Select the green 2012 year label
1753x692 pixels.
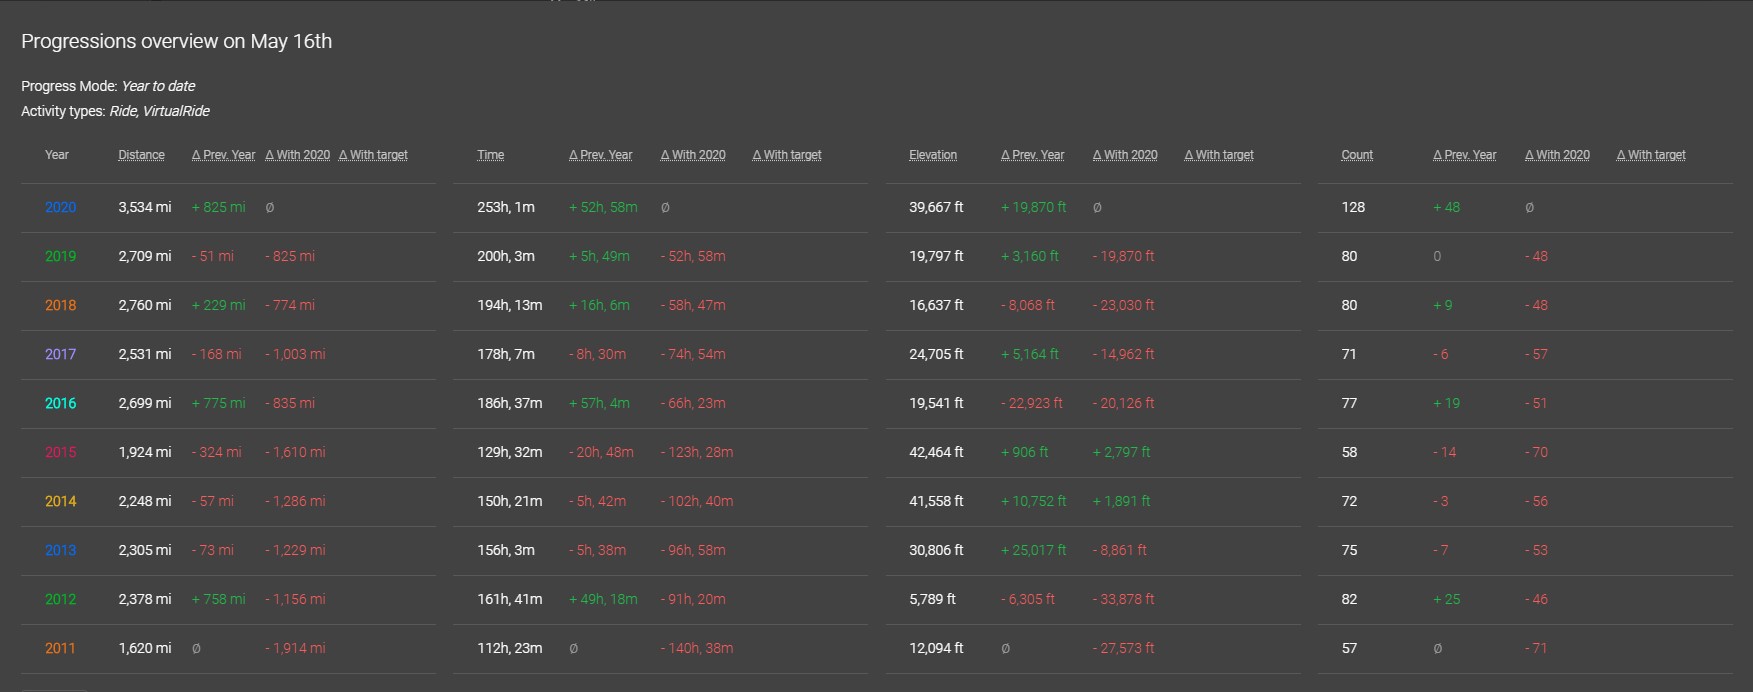60,599
